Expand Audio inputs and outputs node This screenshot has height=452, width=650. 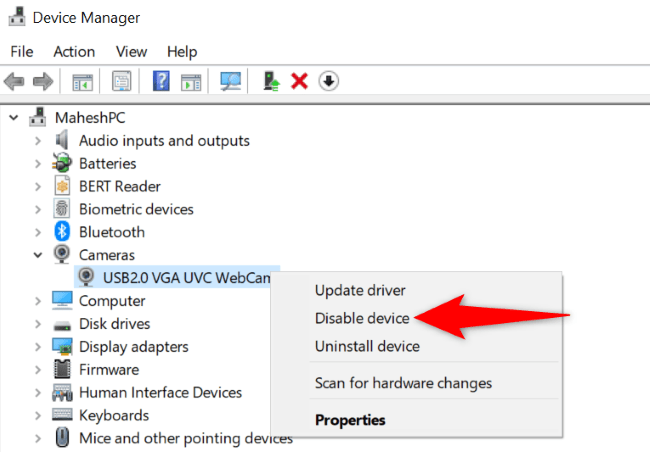pyautogui.click(x=38, y=141)
